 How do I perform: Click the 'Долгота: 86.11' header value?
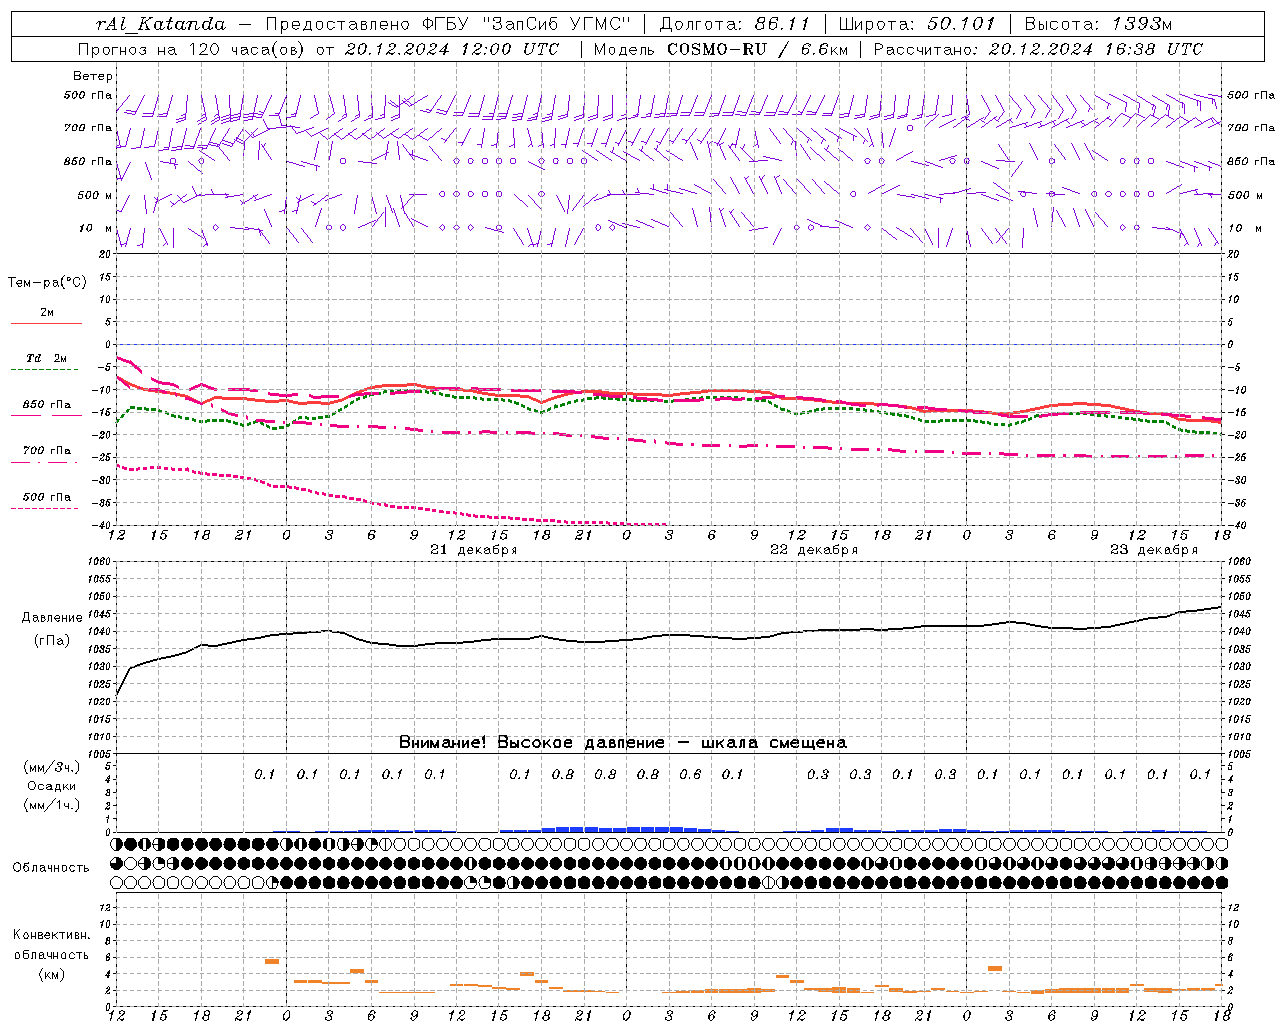coord(735,24)
